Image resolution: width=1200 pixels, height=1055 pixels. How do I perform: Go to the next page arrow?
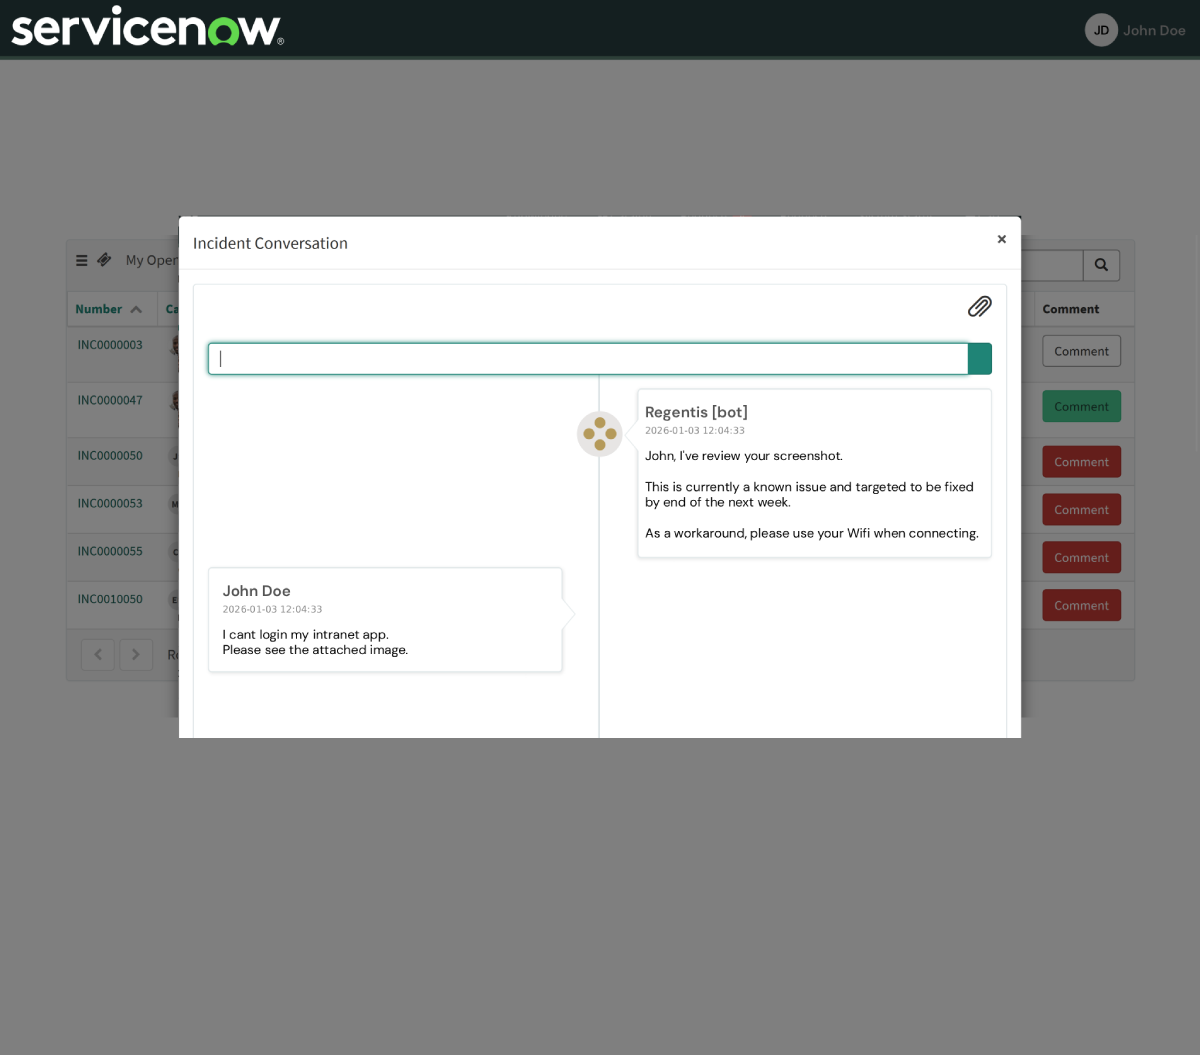pos(136,655)
